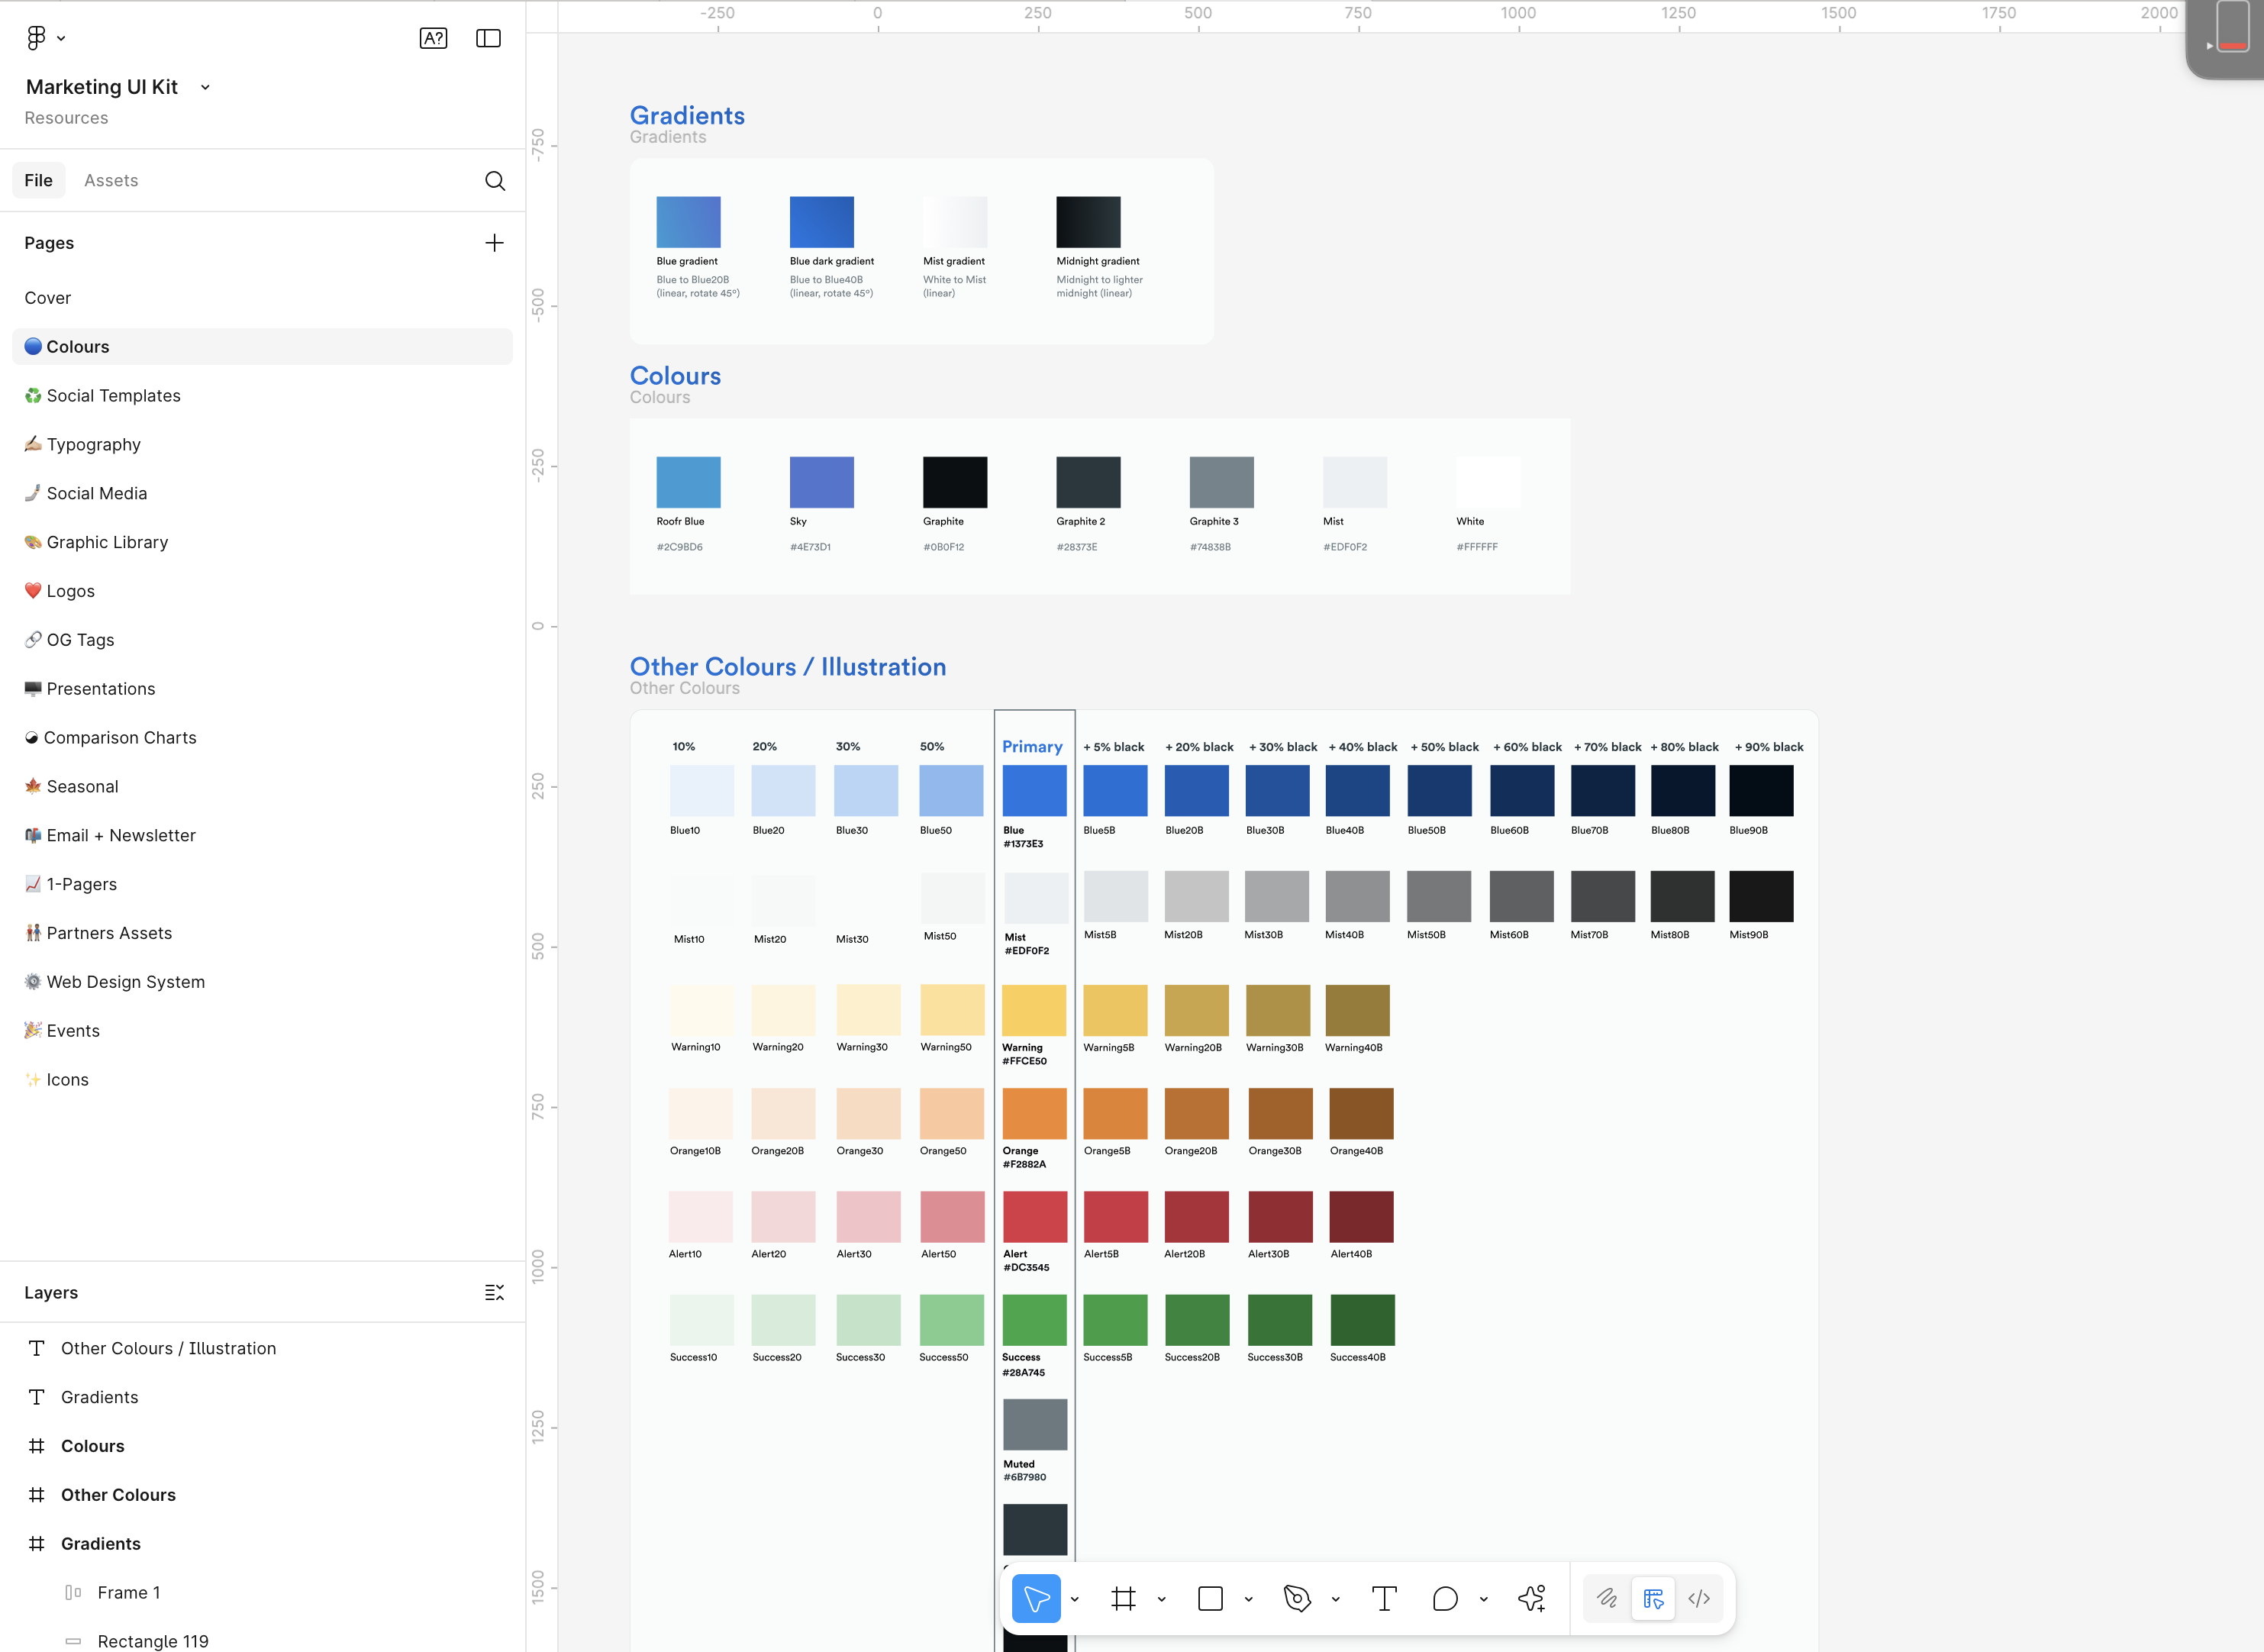Click the search icon in file panel
The width and height of the screenshot is (2264, 1652).
point(495,181)
